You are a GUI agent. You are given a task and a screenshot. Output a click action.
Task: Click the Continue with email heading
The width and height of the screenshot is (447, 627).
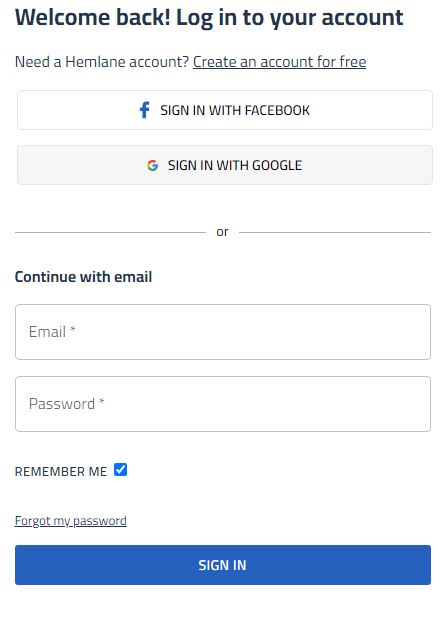[x=84, y=277]
